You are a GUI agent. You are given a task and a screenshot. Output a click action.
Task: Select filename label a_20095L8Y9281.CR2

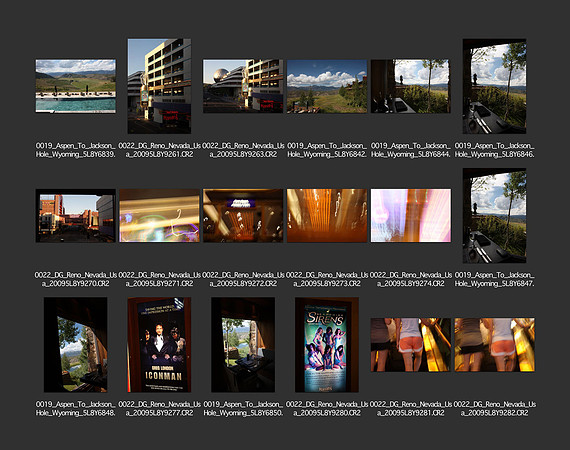[411, 413]
